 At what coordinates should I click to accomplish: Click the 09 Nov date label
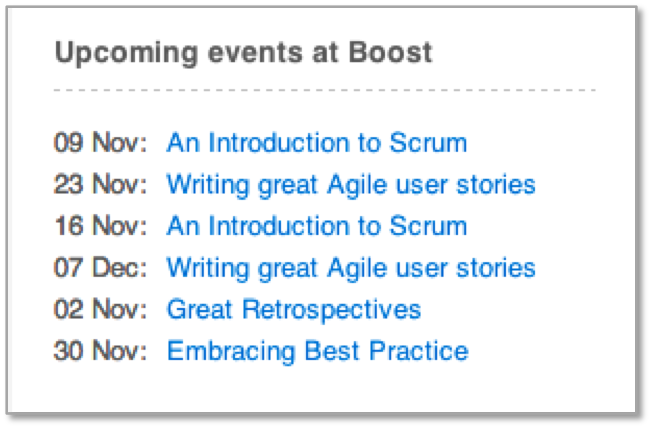(x=100, y=143)
